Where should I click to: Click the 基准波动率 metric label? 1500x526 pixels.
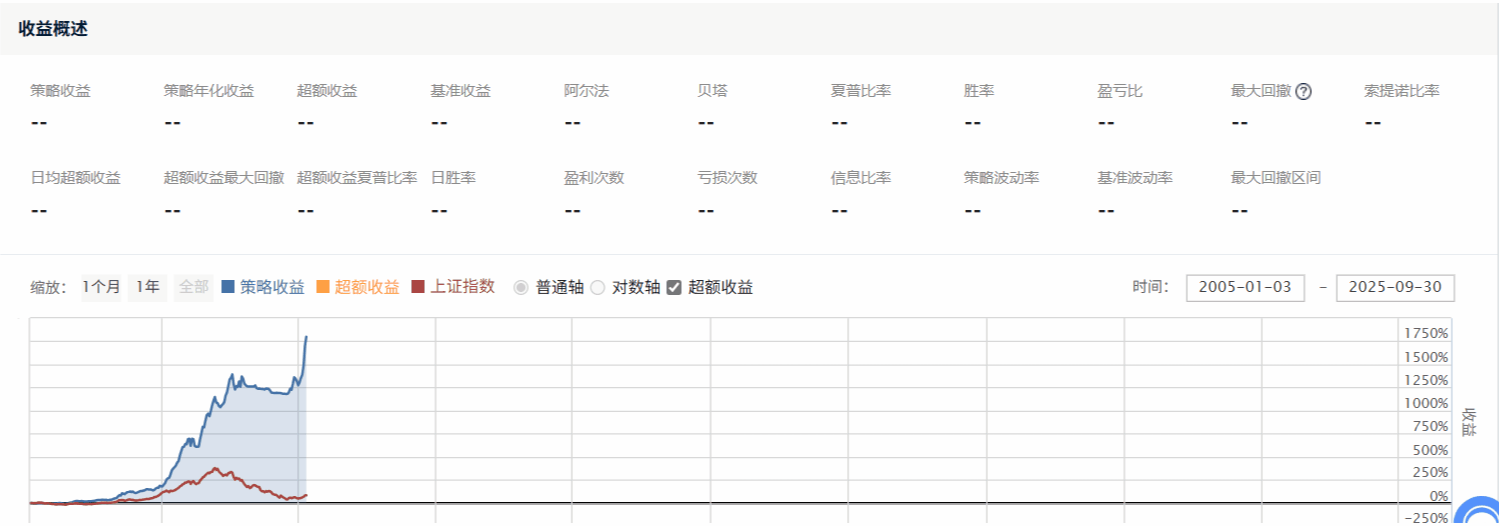click(1135, 178)
